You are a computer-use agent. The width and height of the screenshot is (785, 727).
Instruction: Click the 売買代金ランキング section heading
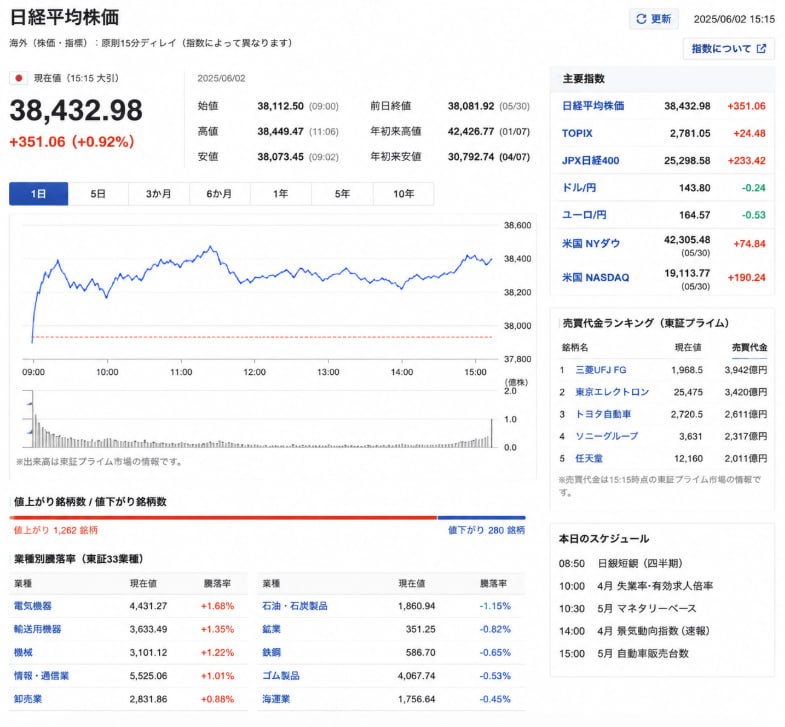click(646, 323)
